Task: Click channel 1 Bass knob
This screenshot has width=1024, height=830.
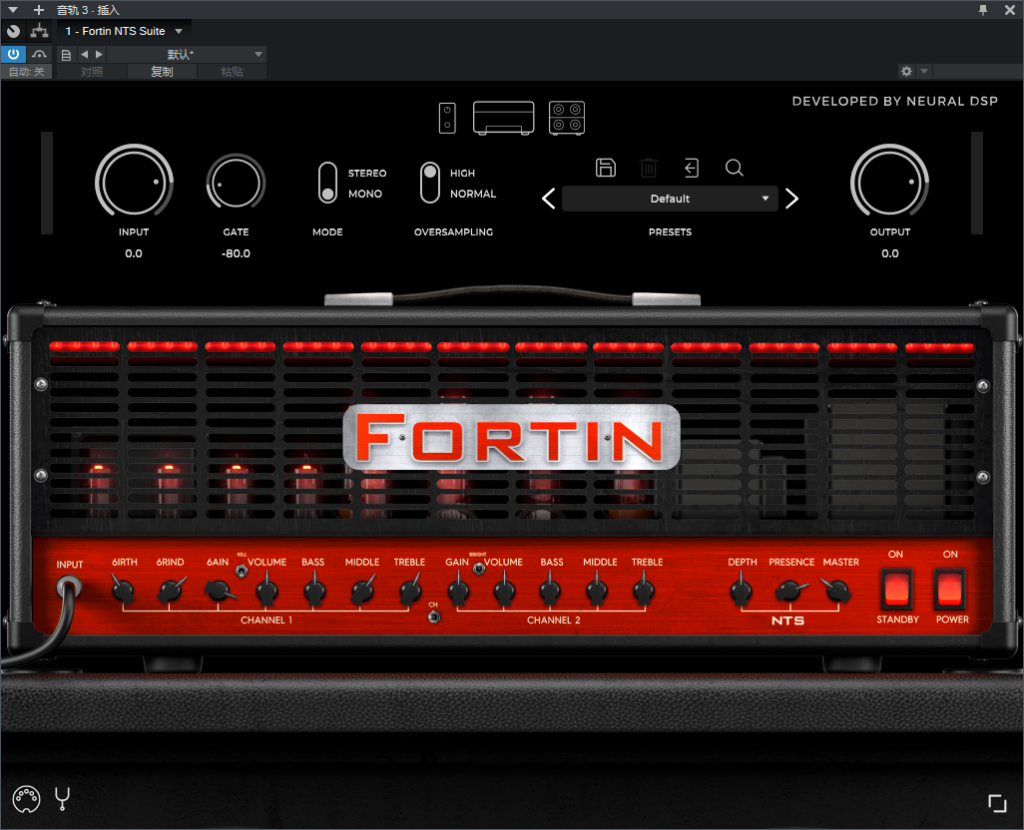Action: 315,591
